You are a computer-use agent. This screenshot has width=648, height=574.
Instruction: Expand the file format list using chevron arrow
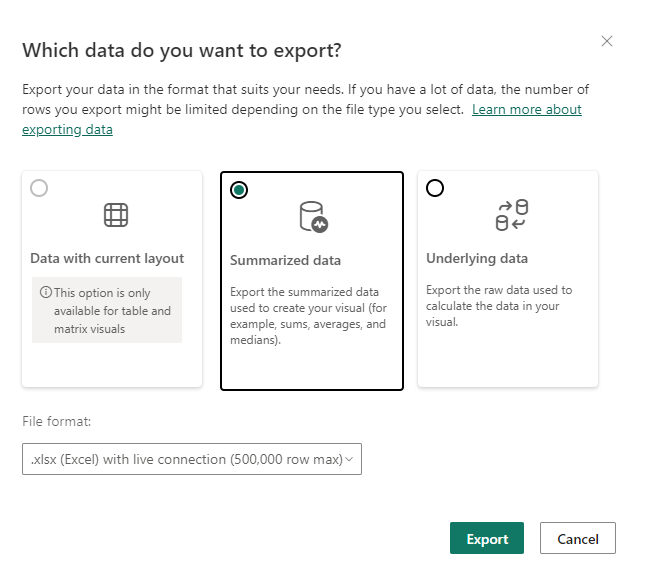click(349, 459)
